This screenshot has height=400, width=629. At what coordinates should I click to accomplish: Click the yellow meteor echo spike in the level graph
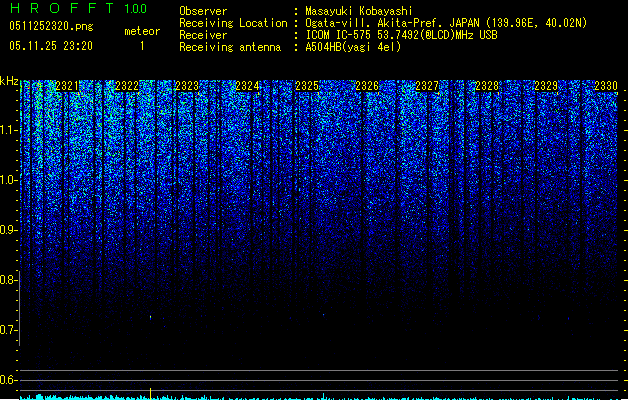tap(150, 393)
